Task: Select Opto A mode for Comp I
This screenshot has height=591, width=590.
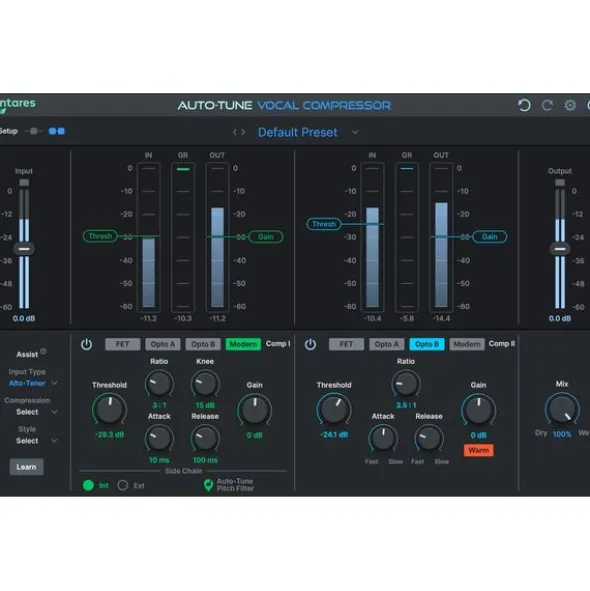Action: (163, 344)
